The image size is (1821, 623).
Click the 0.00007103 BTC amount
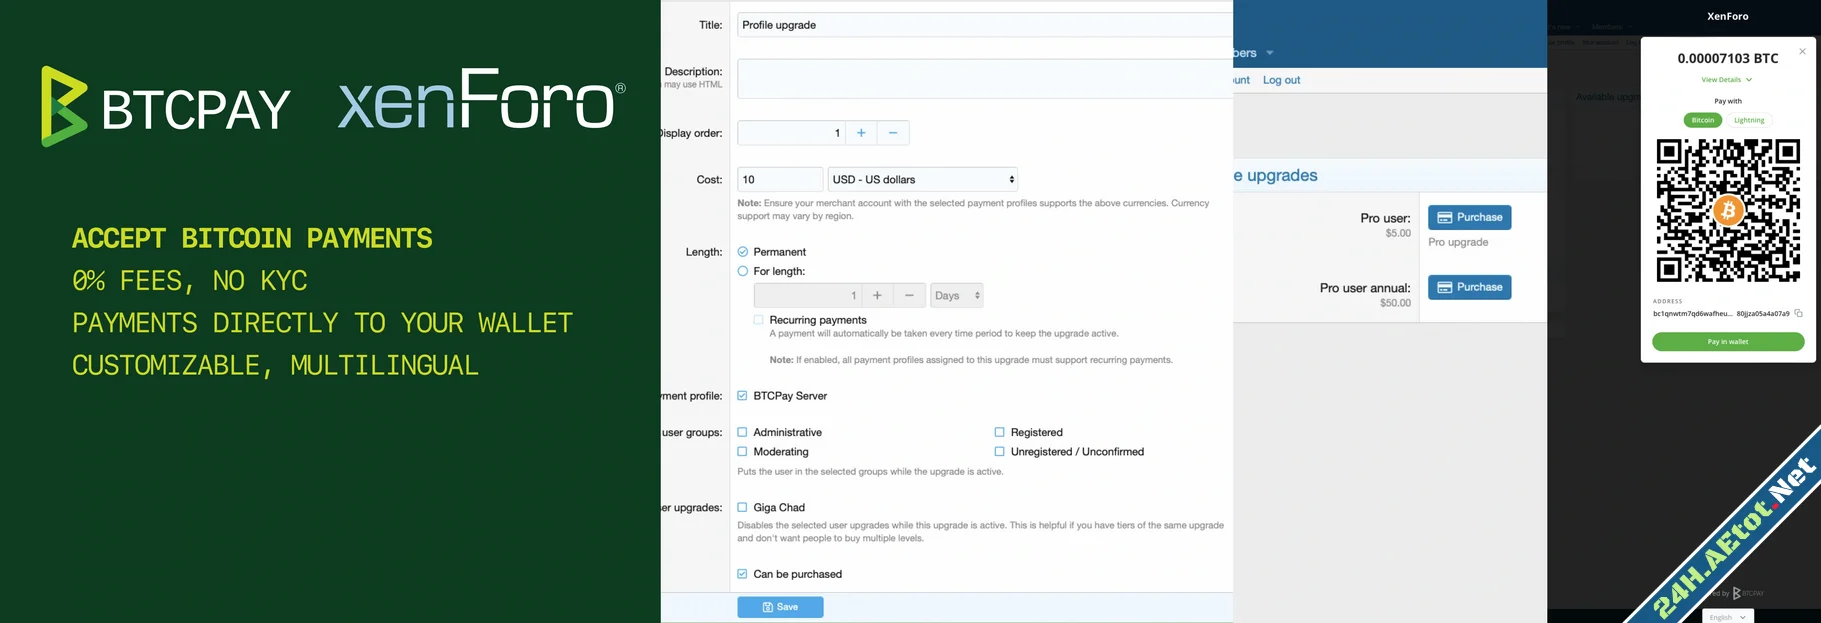tap(1728, 58)
